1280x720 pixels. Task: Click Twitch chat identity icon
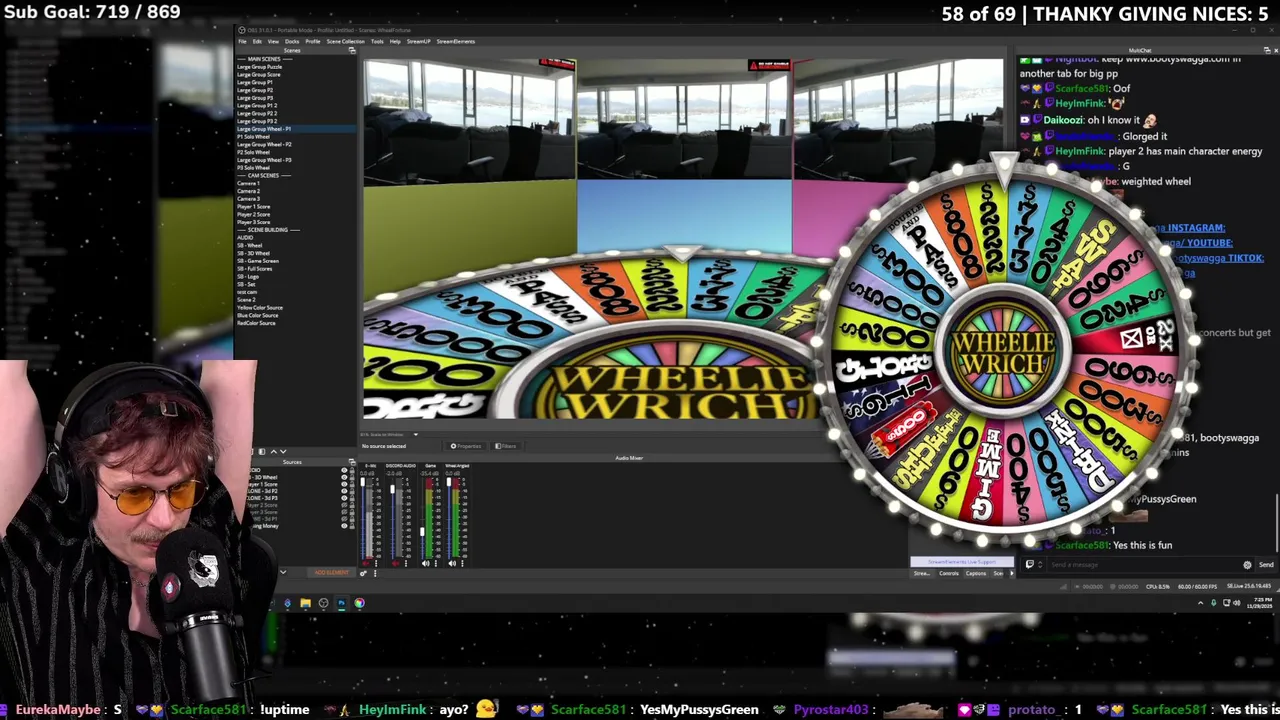(1030, 564)
